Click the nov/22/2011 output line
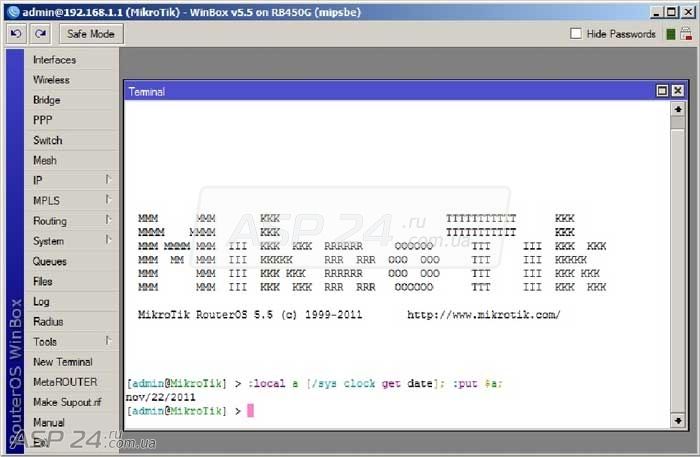Image resolution: width=700 pixels, height=457 pixels. (x=161, y=397)
